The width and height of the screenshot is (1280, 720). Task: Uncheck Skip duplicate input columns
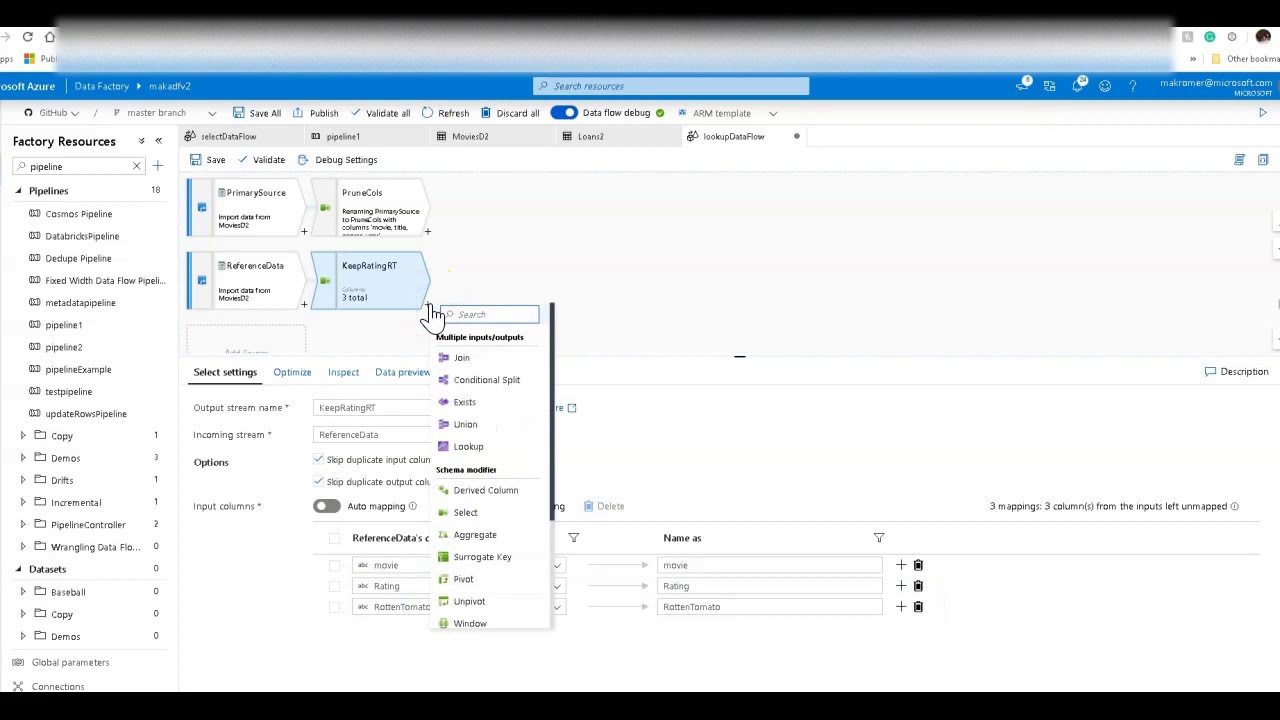tap(318, 459)
